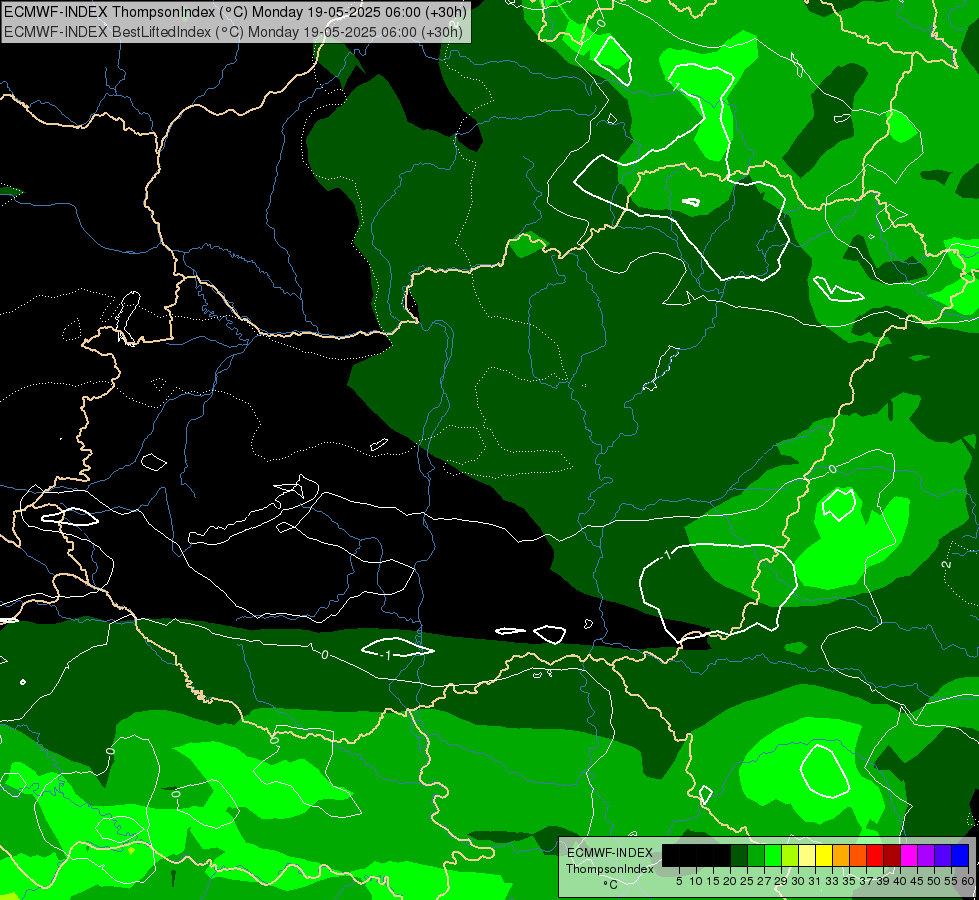Click legend tick value 55
The width and height of the screenshot is (979, 900).
click(952, 881)
